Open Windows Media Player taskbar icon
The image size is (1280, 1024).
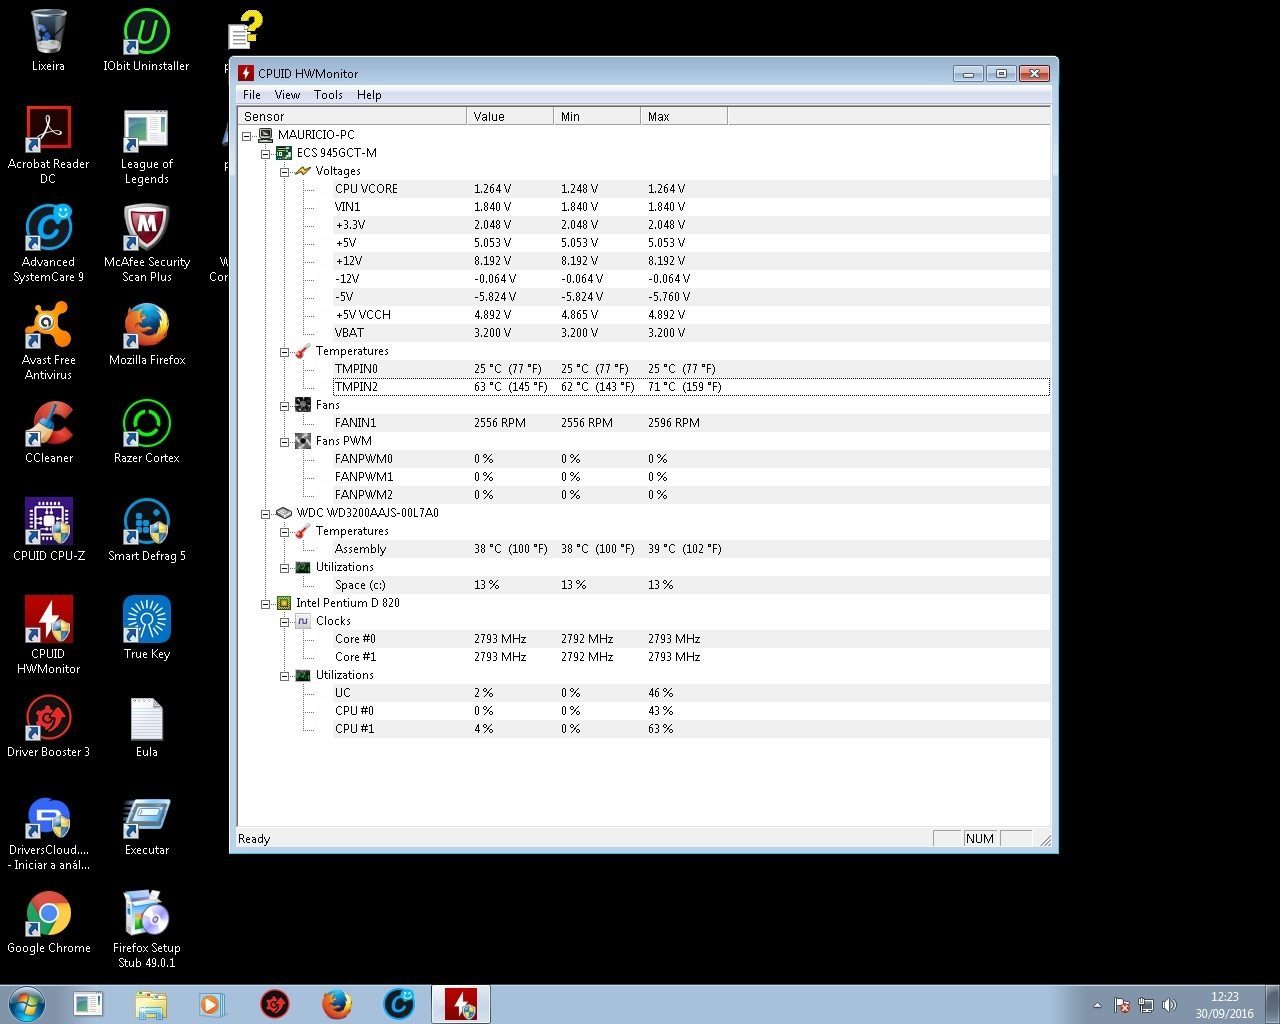click(212, 1004)
